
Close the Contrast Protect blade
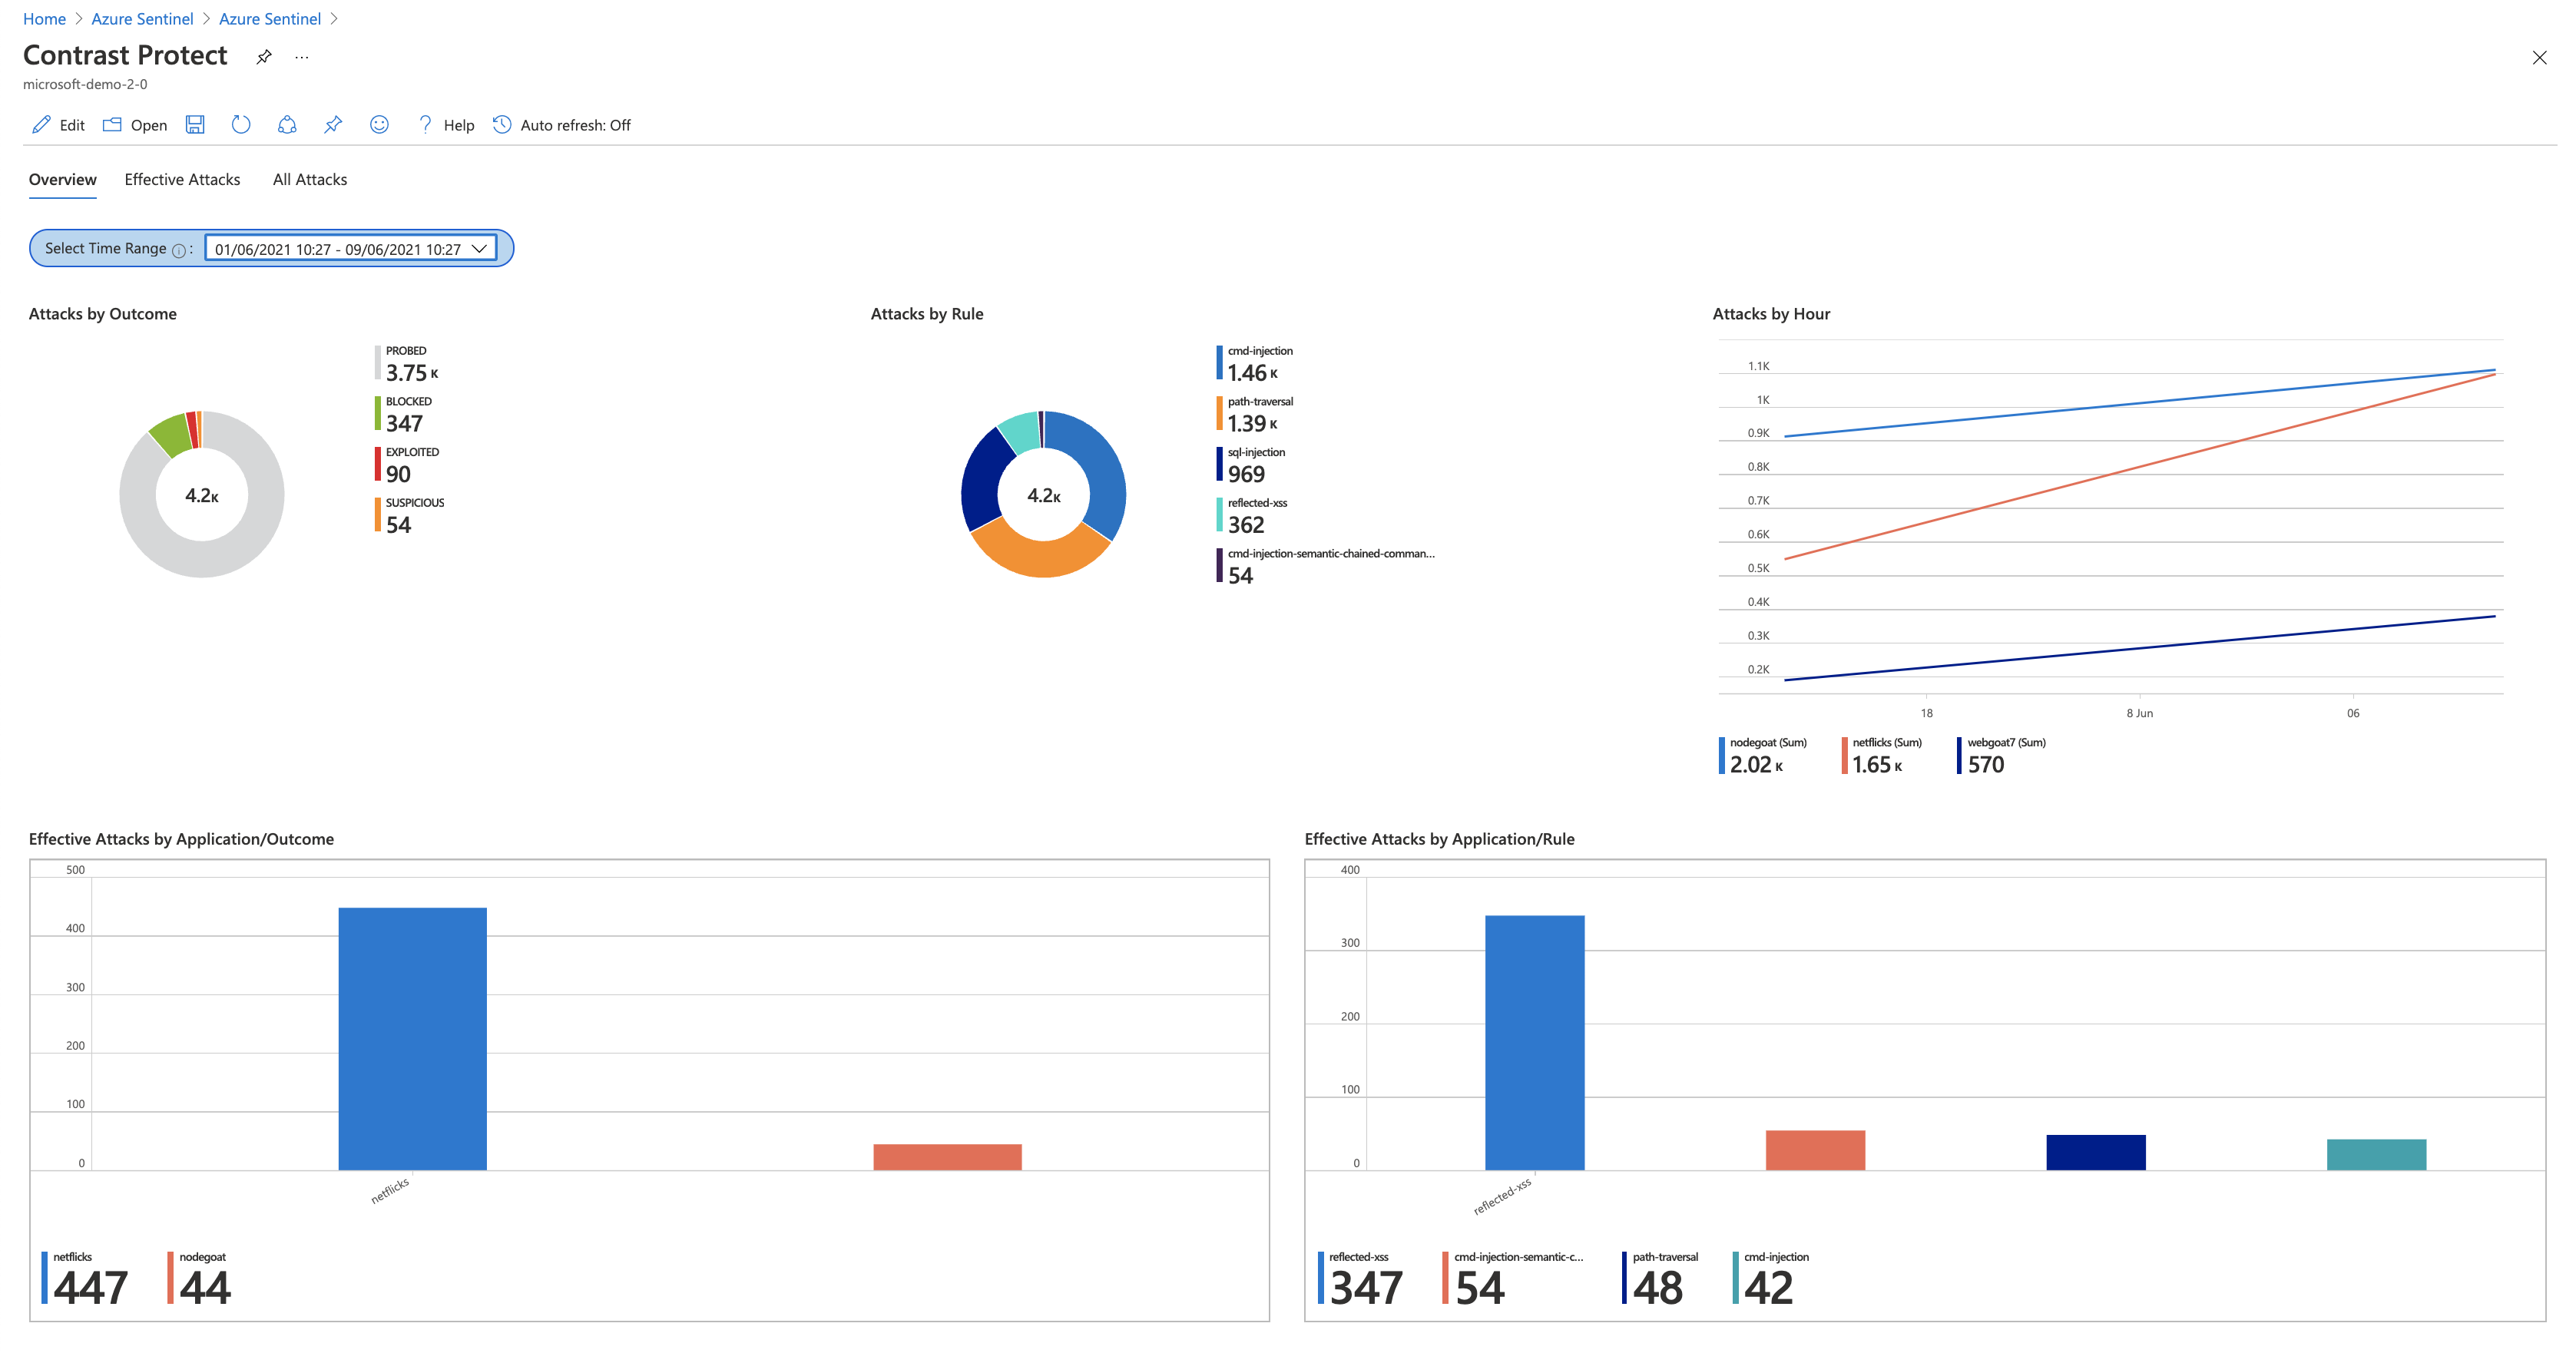point(2539,58)
